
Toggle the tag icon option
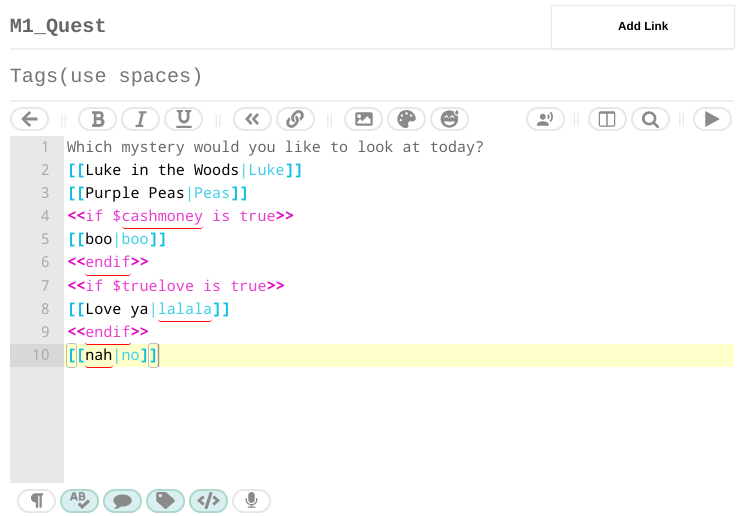(x=165, y=501)
